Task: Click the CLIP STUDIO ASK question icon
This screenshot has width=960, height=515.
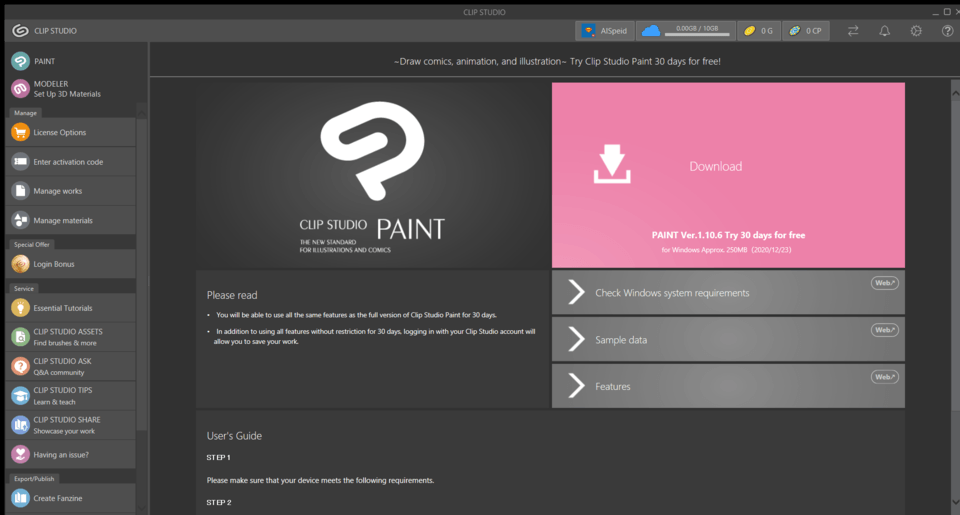Action: (x=20, y=366)
